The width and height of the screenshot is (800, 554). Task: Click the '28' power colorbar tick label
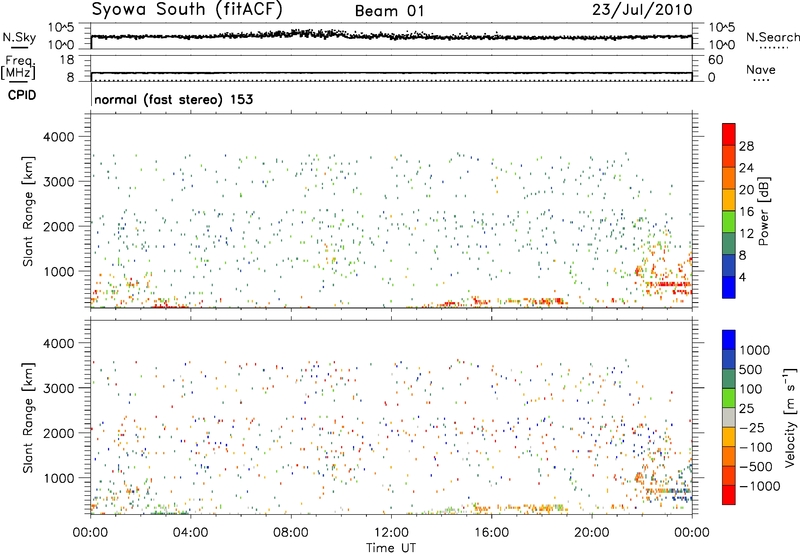[746, 146]
